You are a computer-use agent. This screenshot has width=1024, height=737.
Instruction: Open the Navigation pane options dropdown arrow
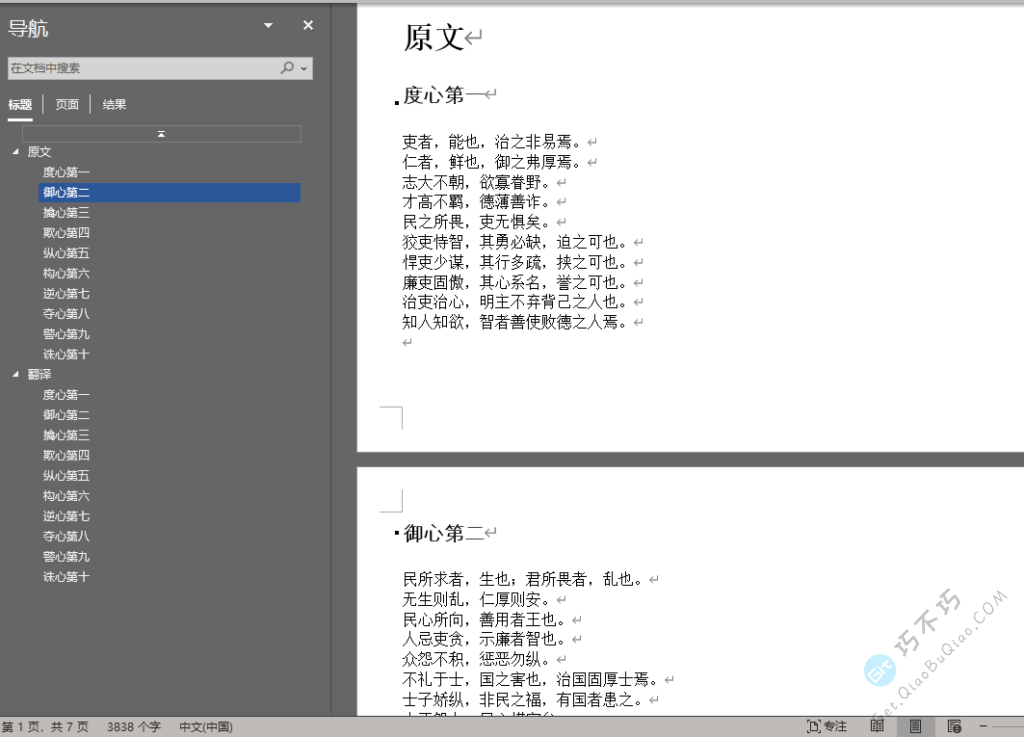pyautogui.click(x=266, y=24)
